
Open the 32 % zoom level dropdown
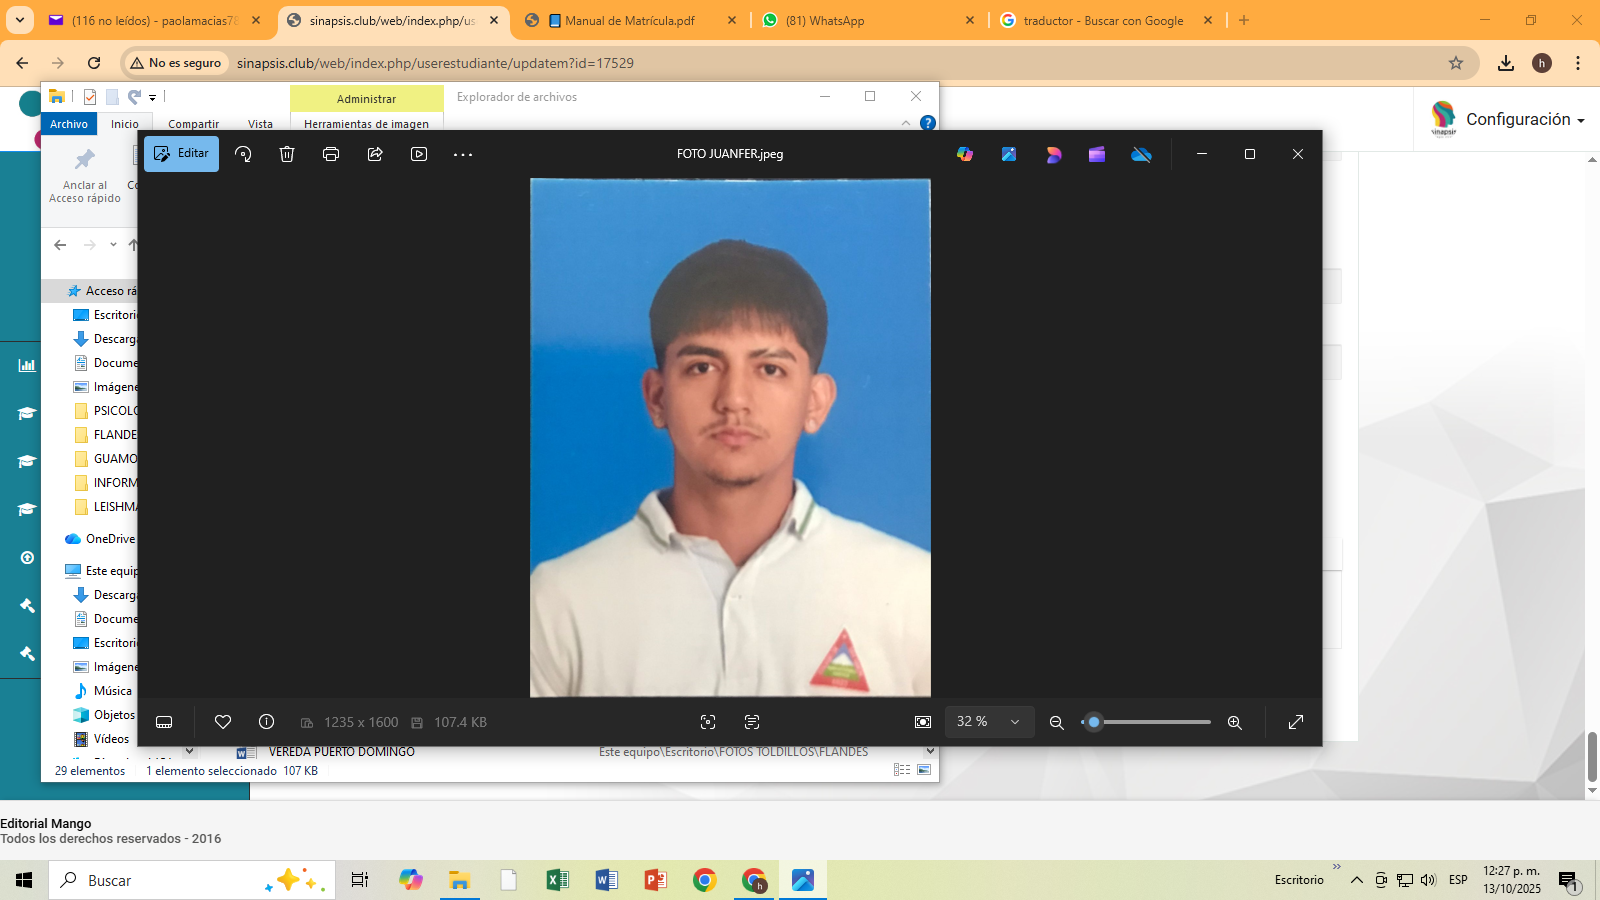click(x=988, y=722)
